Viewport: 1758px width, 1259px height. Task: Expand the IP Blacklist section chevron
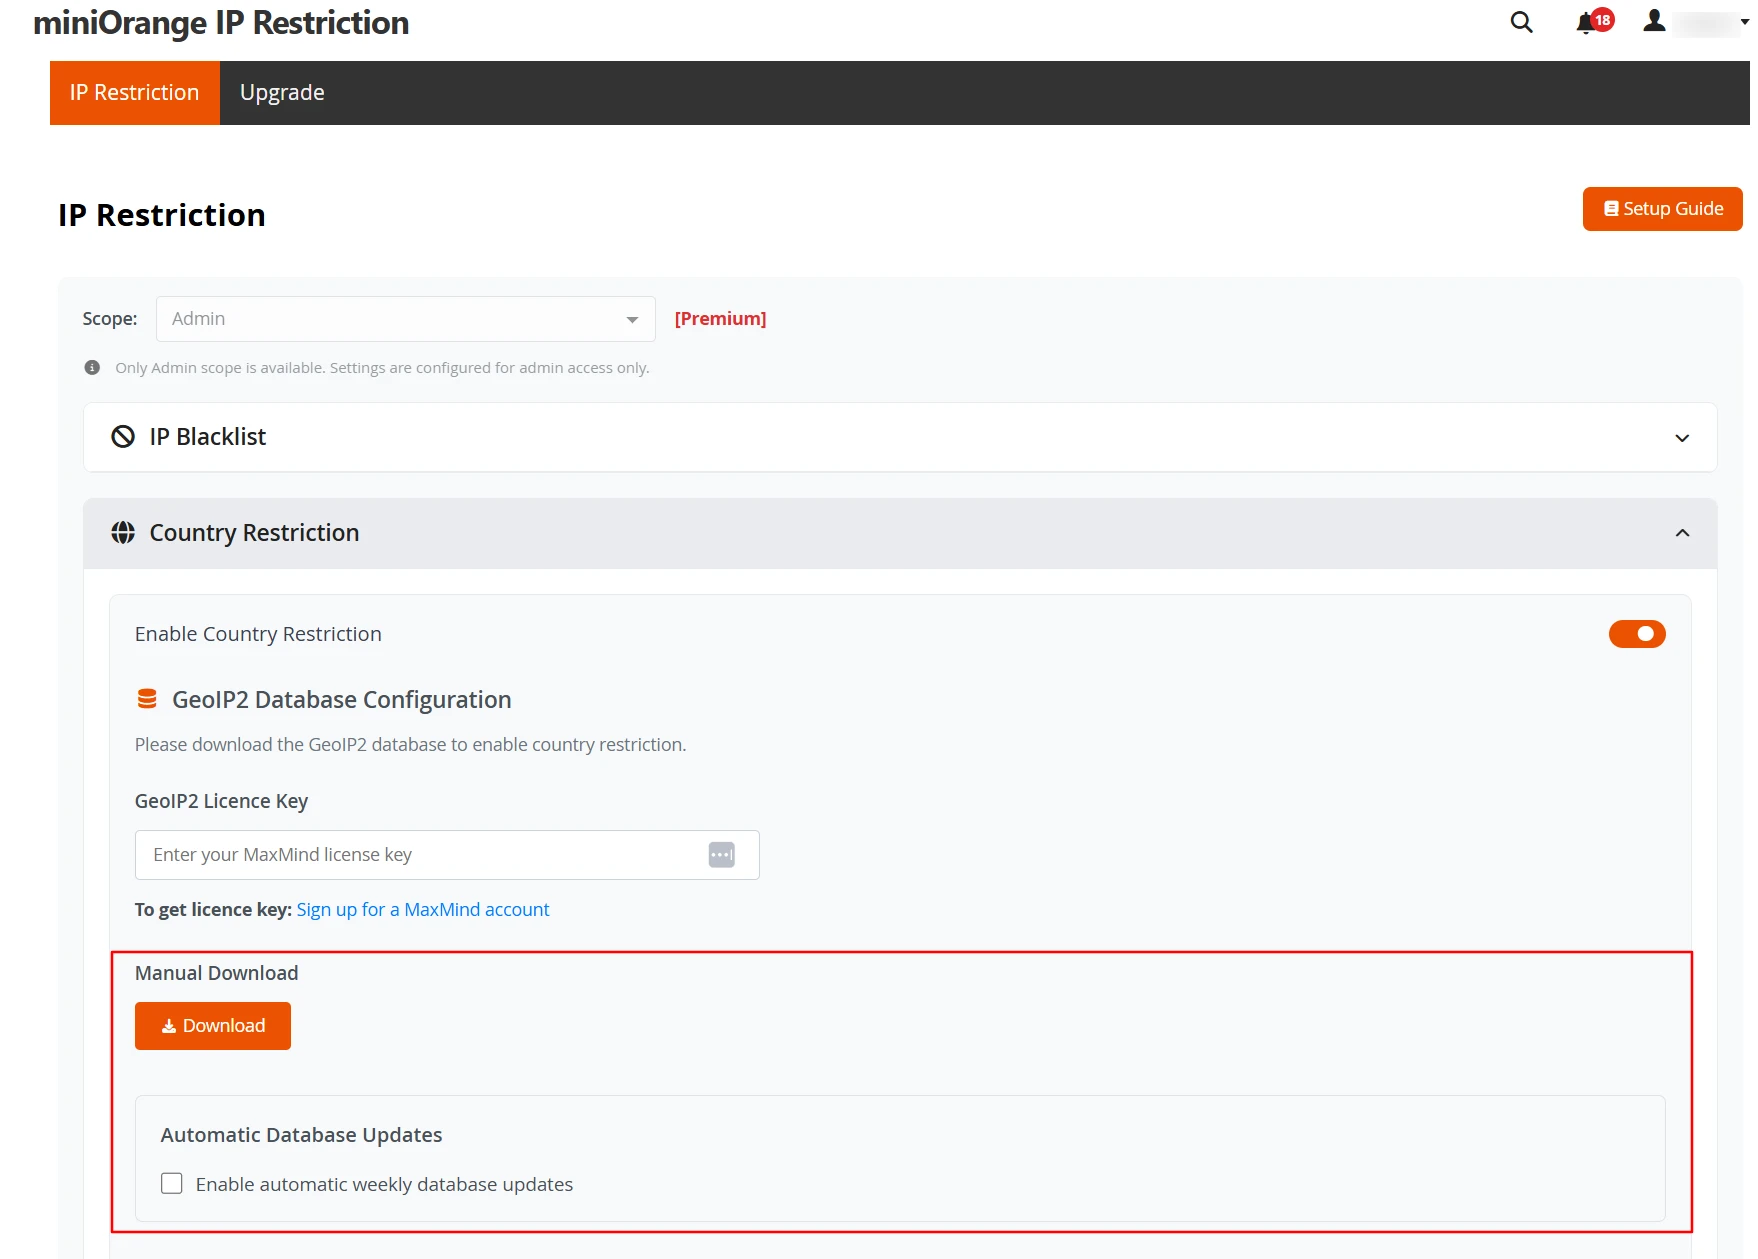point(1682,438)
